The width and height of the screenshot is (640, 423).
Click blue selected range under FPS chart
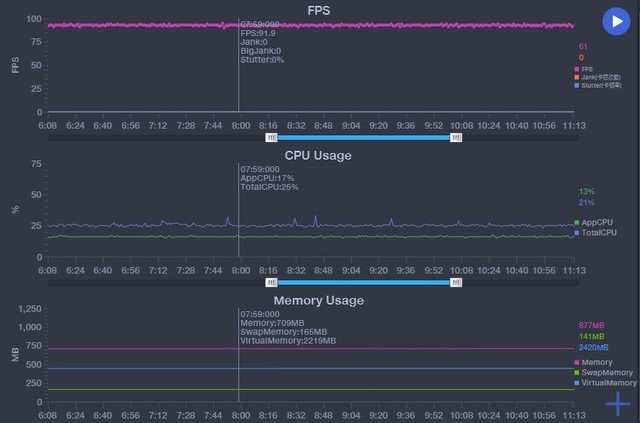point(363,137)
